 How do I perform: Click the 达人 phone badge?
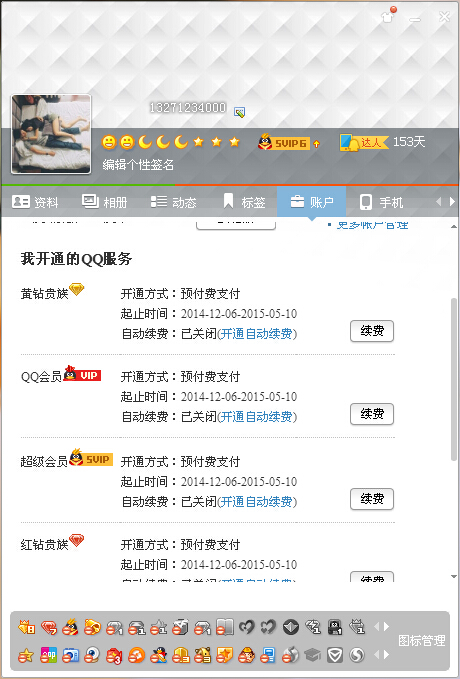click(363, 142)
